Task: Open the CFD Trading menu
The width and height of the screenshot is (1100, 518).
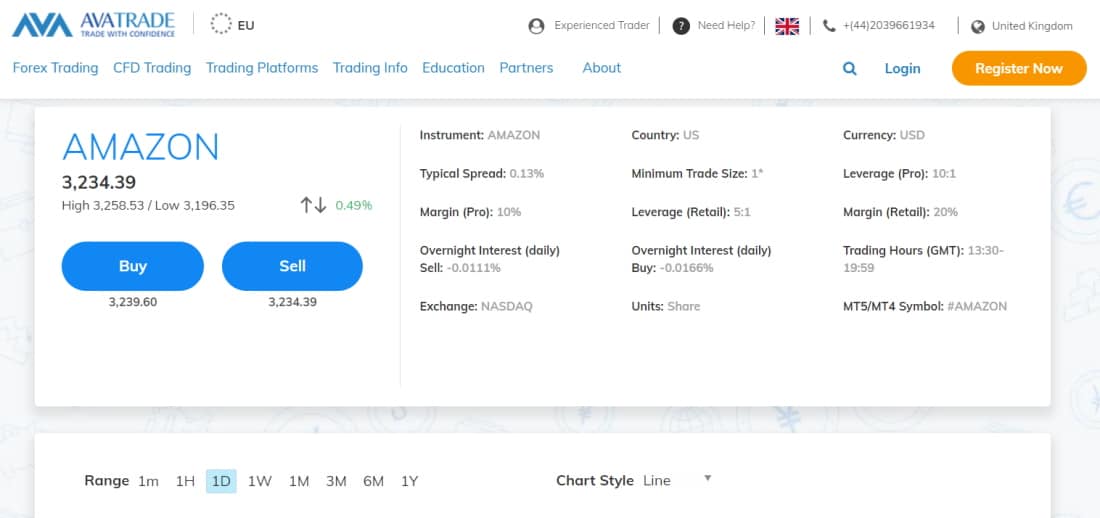Action: pos(152,68)
